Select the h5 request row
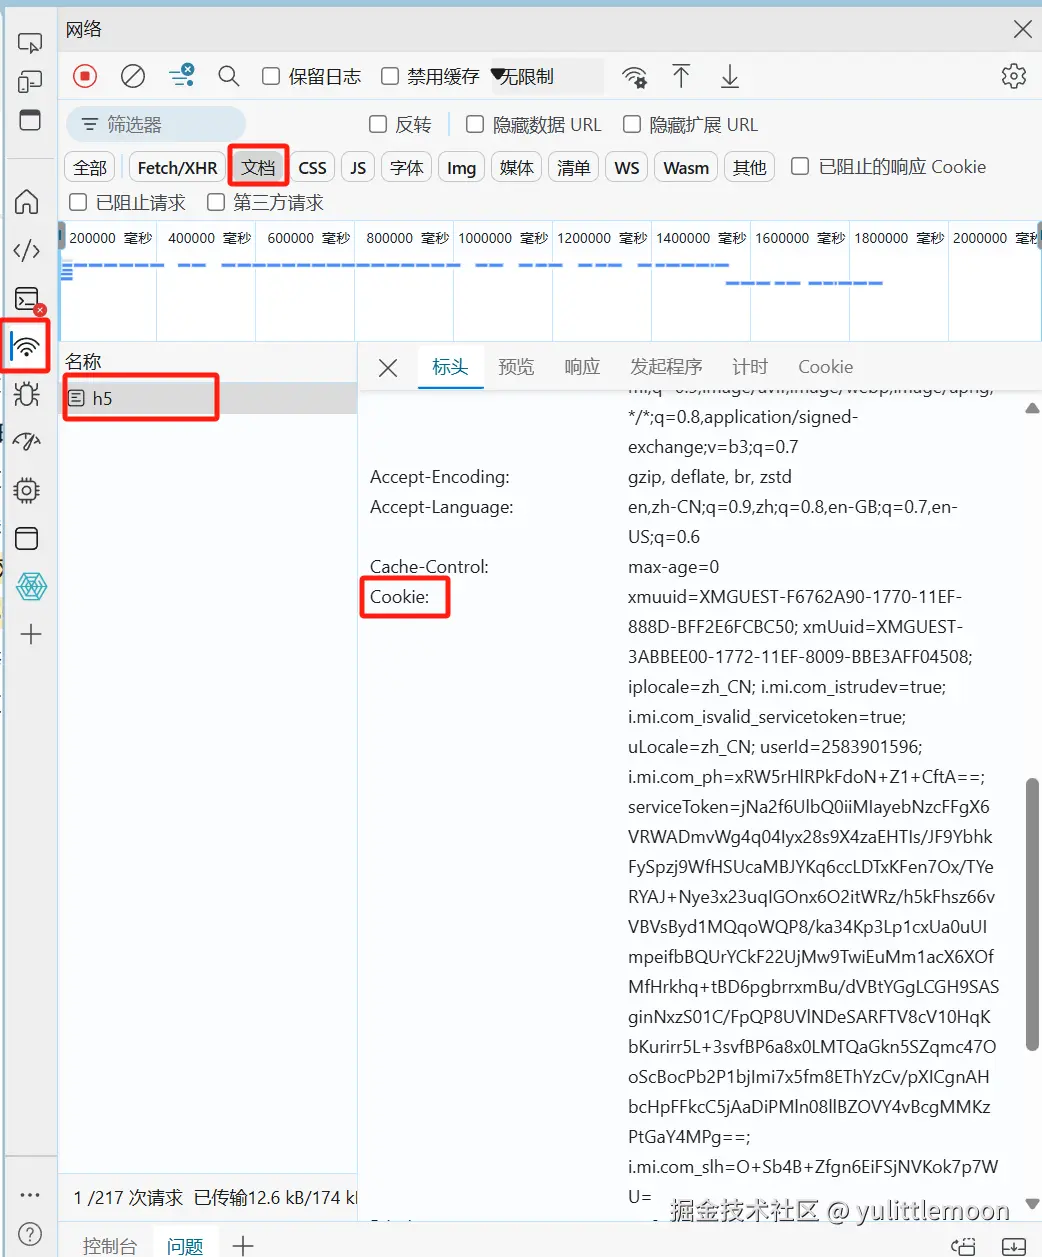 click(208, 398)
